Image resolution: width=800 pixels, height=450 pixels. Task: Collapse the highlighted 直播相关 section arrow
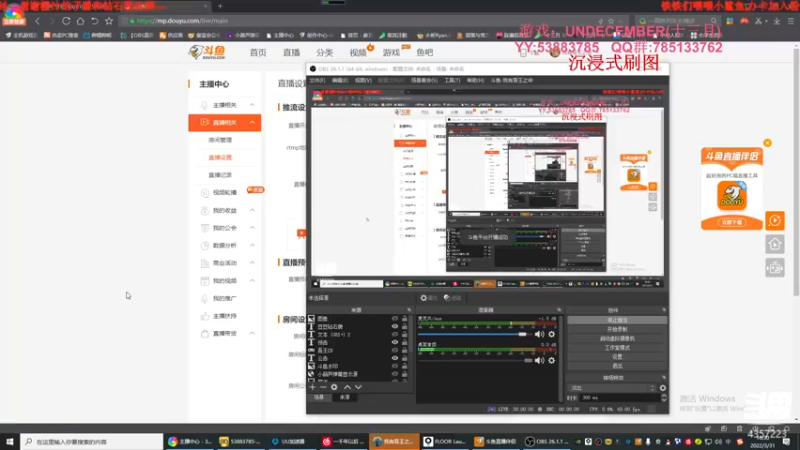tap(252, 122)
